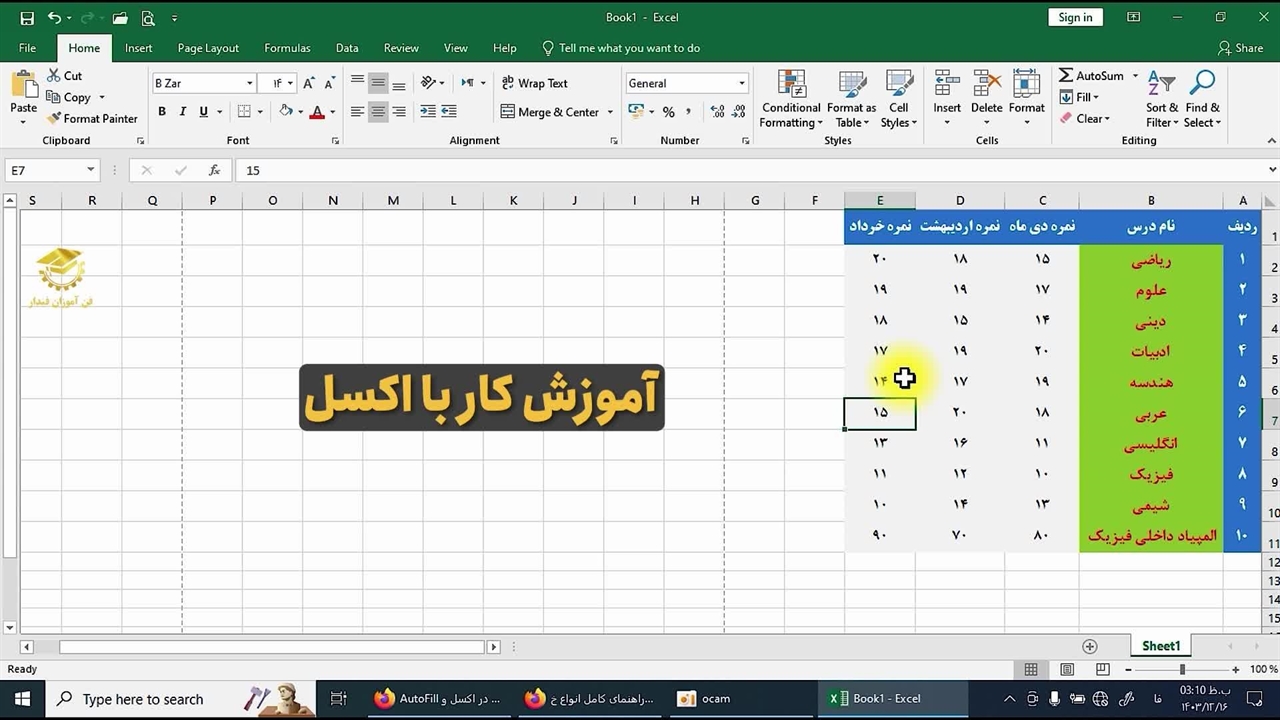Click the Percent Style icon

point(668,112)
